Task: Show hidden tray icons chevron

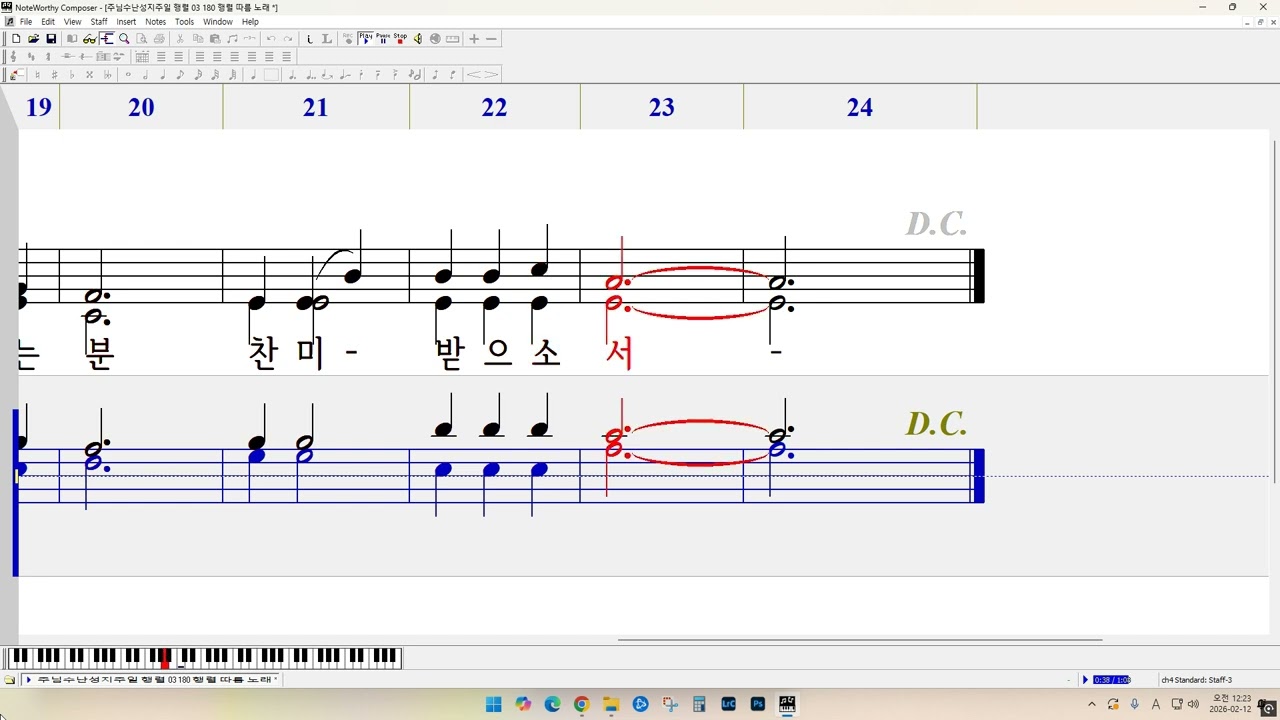Action: (x=1091, y=704)
